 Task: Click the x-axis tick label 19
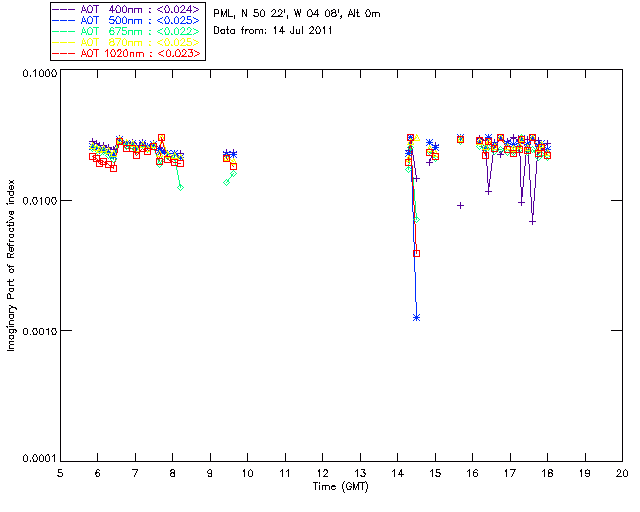tap(585, 473)
